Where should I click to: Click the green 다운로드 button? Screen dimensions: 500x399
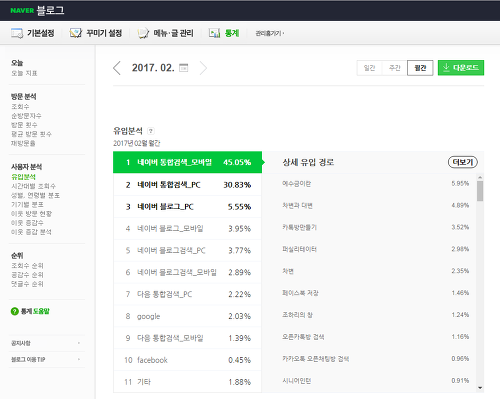[461, 68]
